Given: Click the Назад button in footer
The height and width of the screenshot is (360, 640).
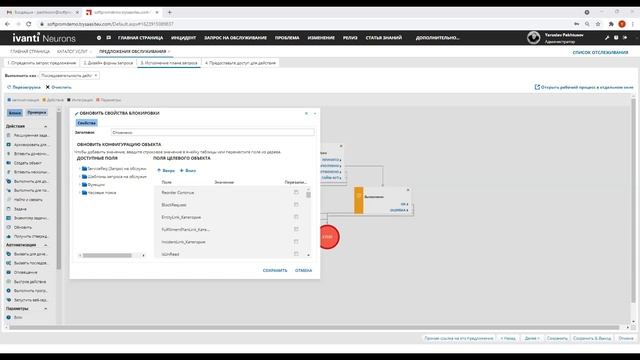Looking at the screenshot, I should click(508, 338).
